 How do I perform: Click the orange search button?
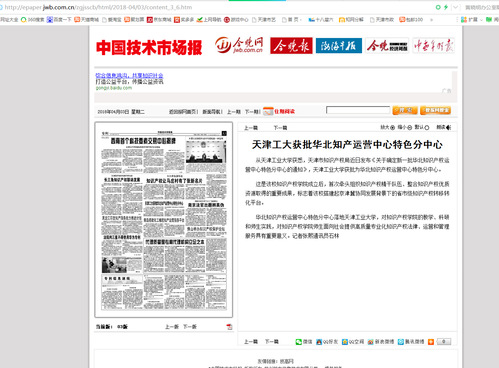coord(405,110)
